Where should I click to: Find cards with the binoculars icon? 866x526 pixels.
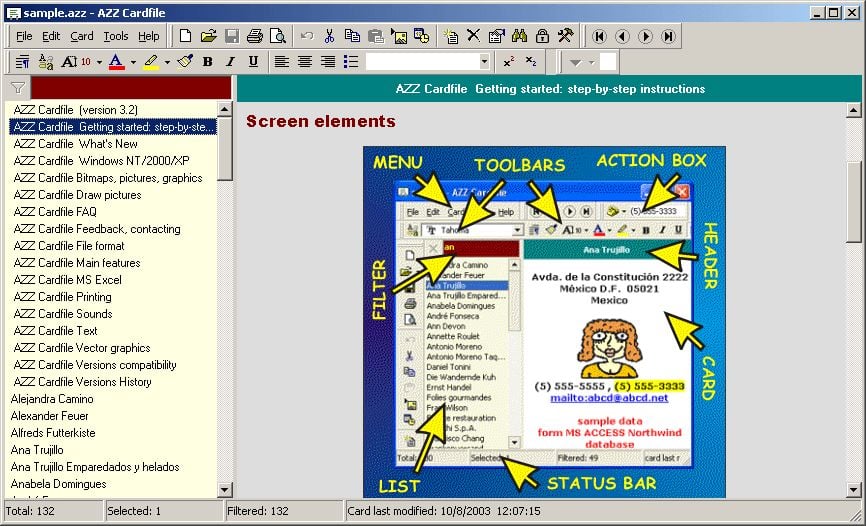point(519,36)
